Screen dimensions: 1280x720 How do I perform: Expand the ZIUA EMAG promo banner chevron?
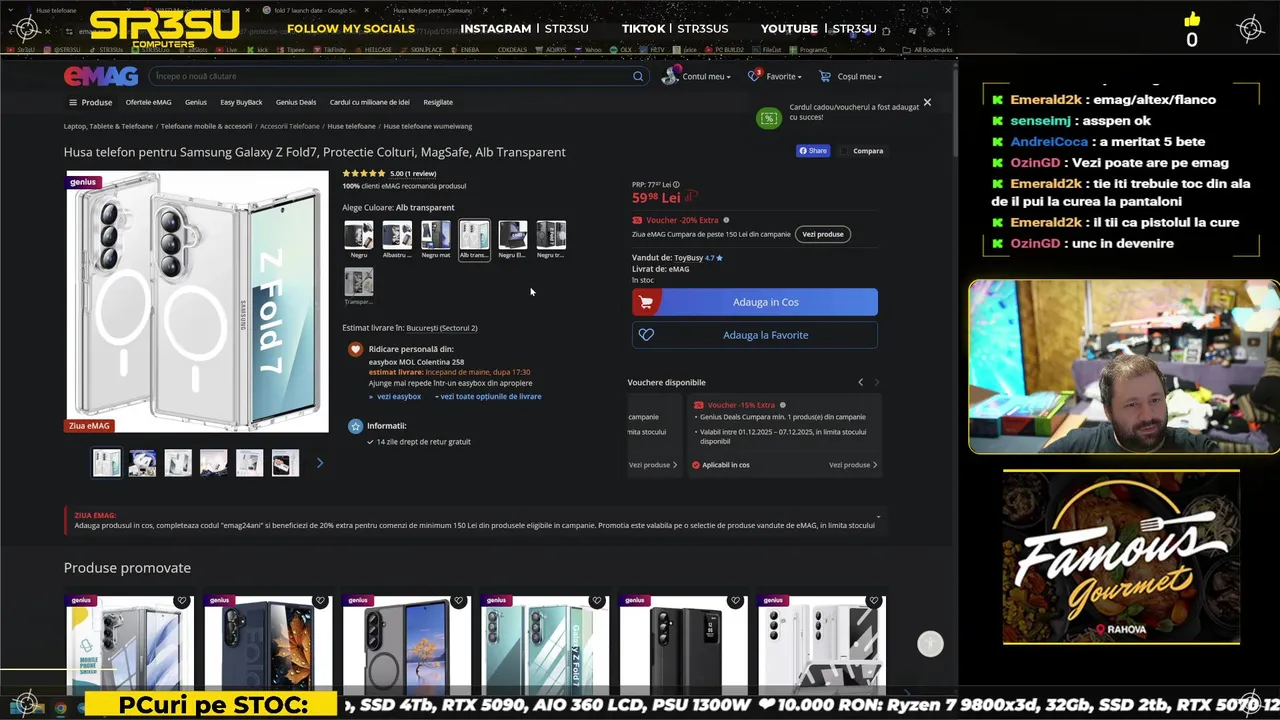[x=878, y=517]
